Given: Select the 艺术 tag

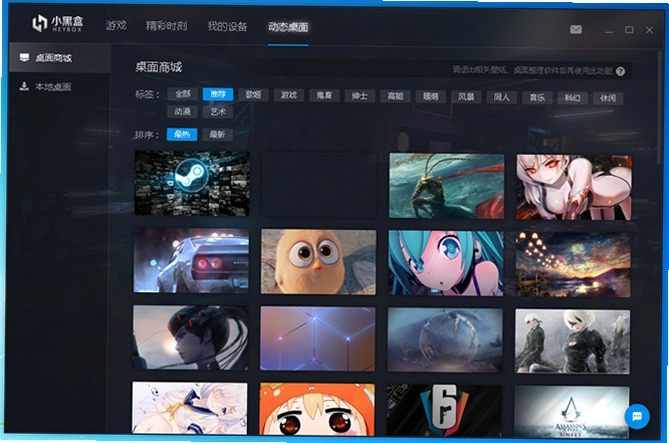Looking at the screenshot, I should coord(218,112).
